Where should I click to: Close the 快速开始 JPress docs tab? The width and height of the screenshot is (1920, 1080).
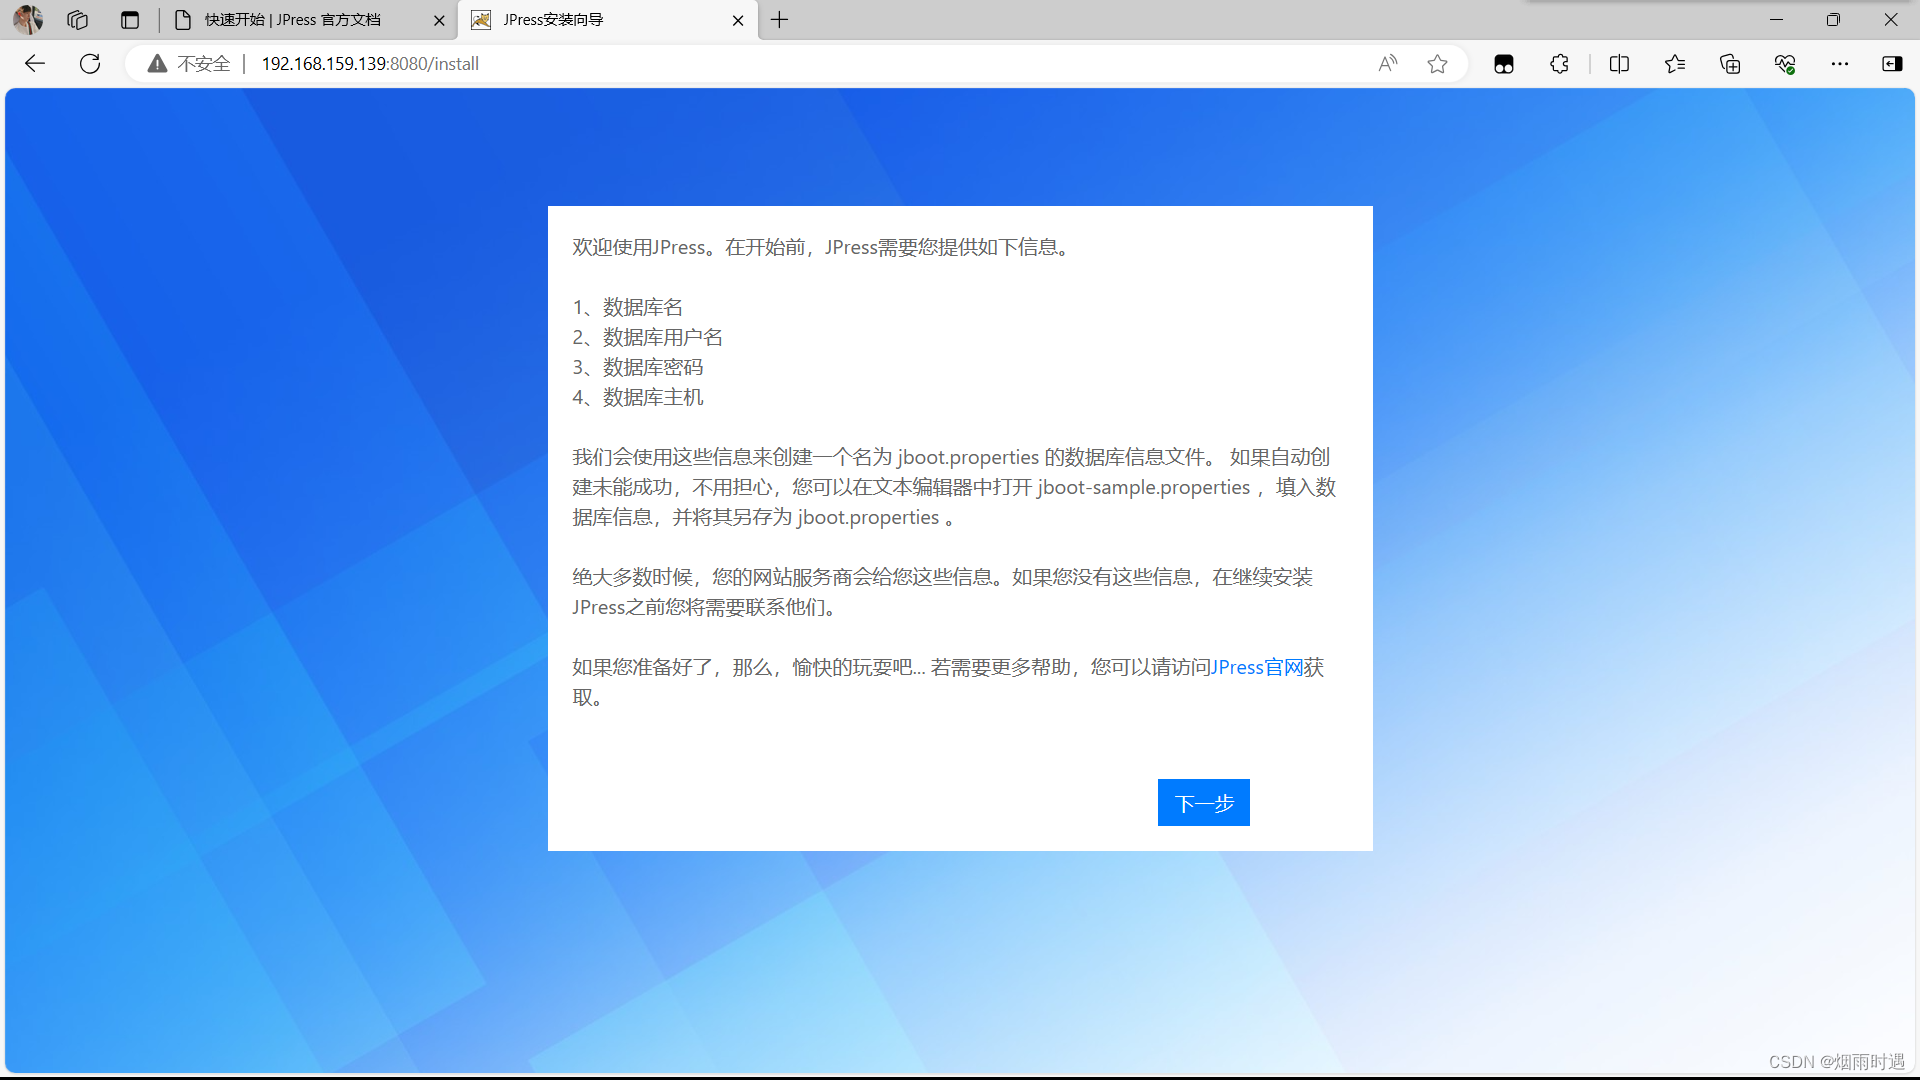pyautogui.click(x=439, y=20)
